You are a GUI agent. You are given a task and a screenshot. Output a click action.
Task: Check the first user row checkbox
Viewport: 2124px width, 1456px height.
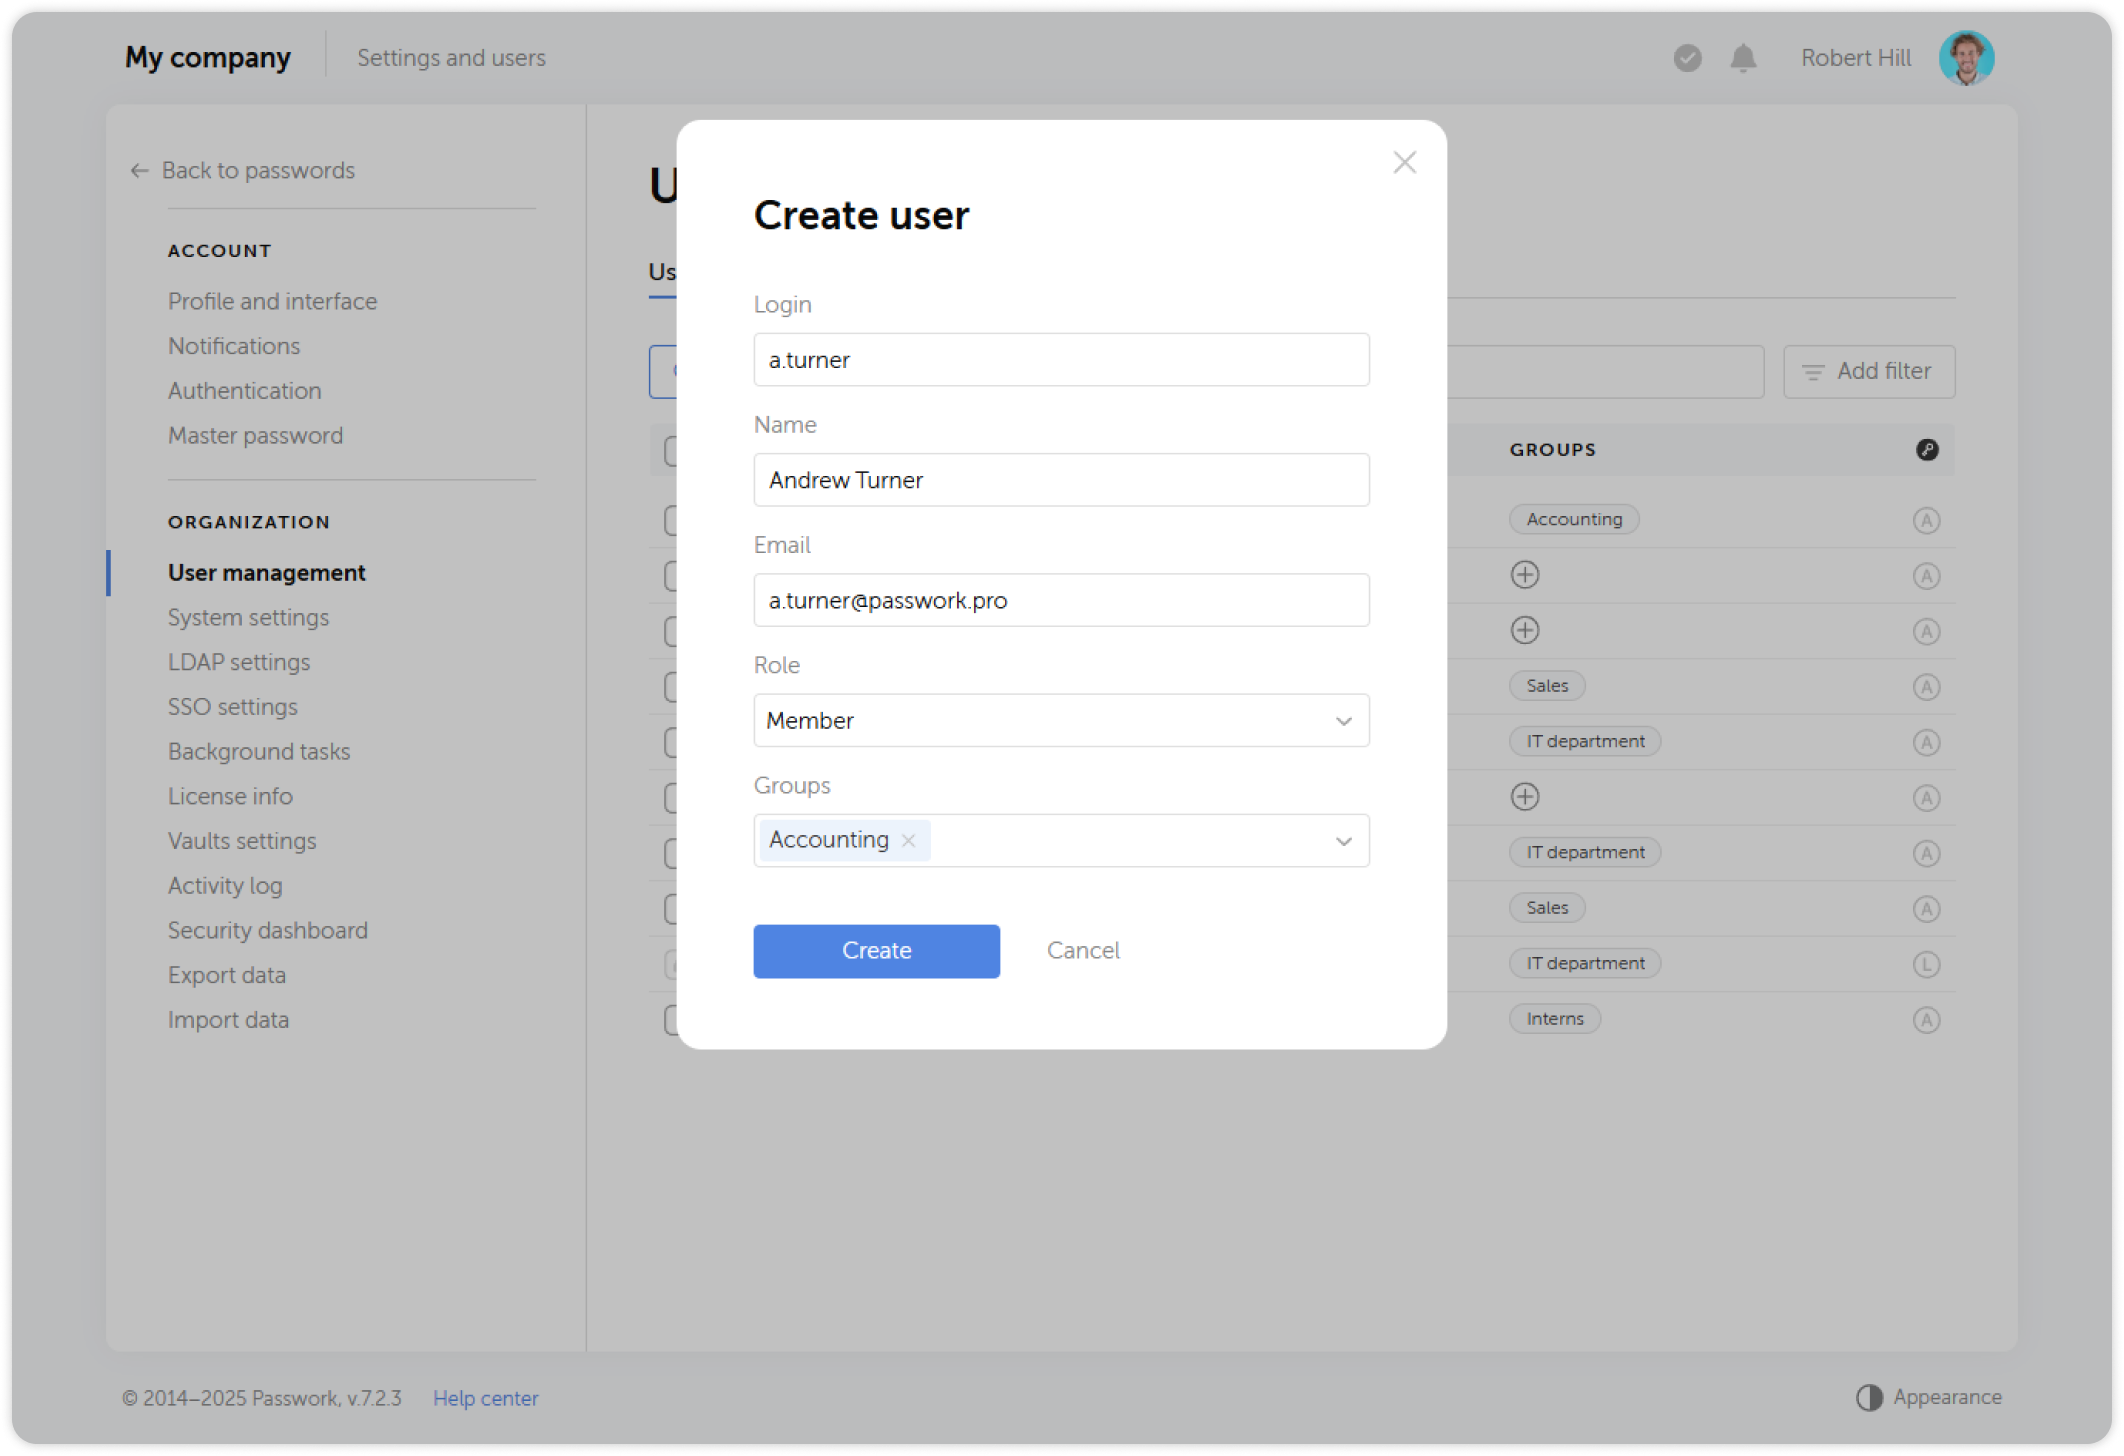(672, 520)
